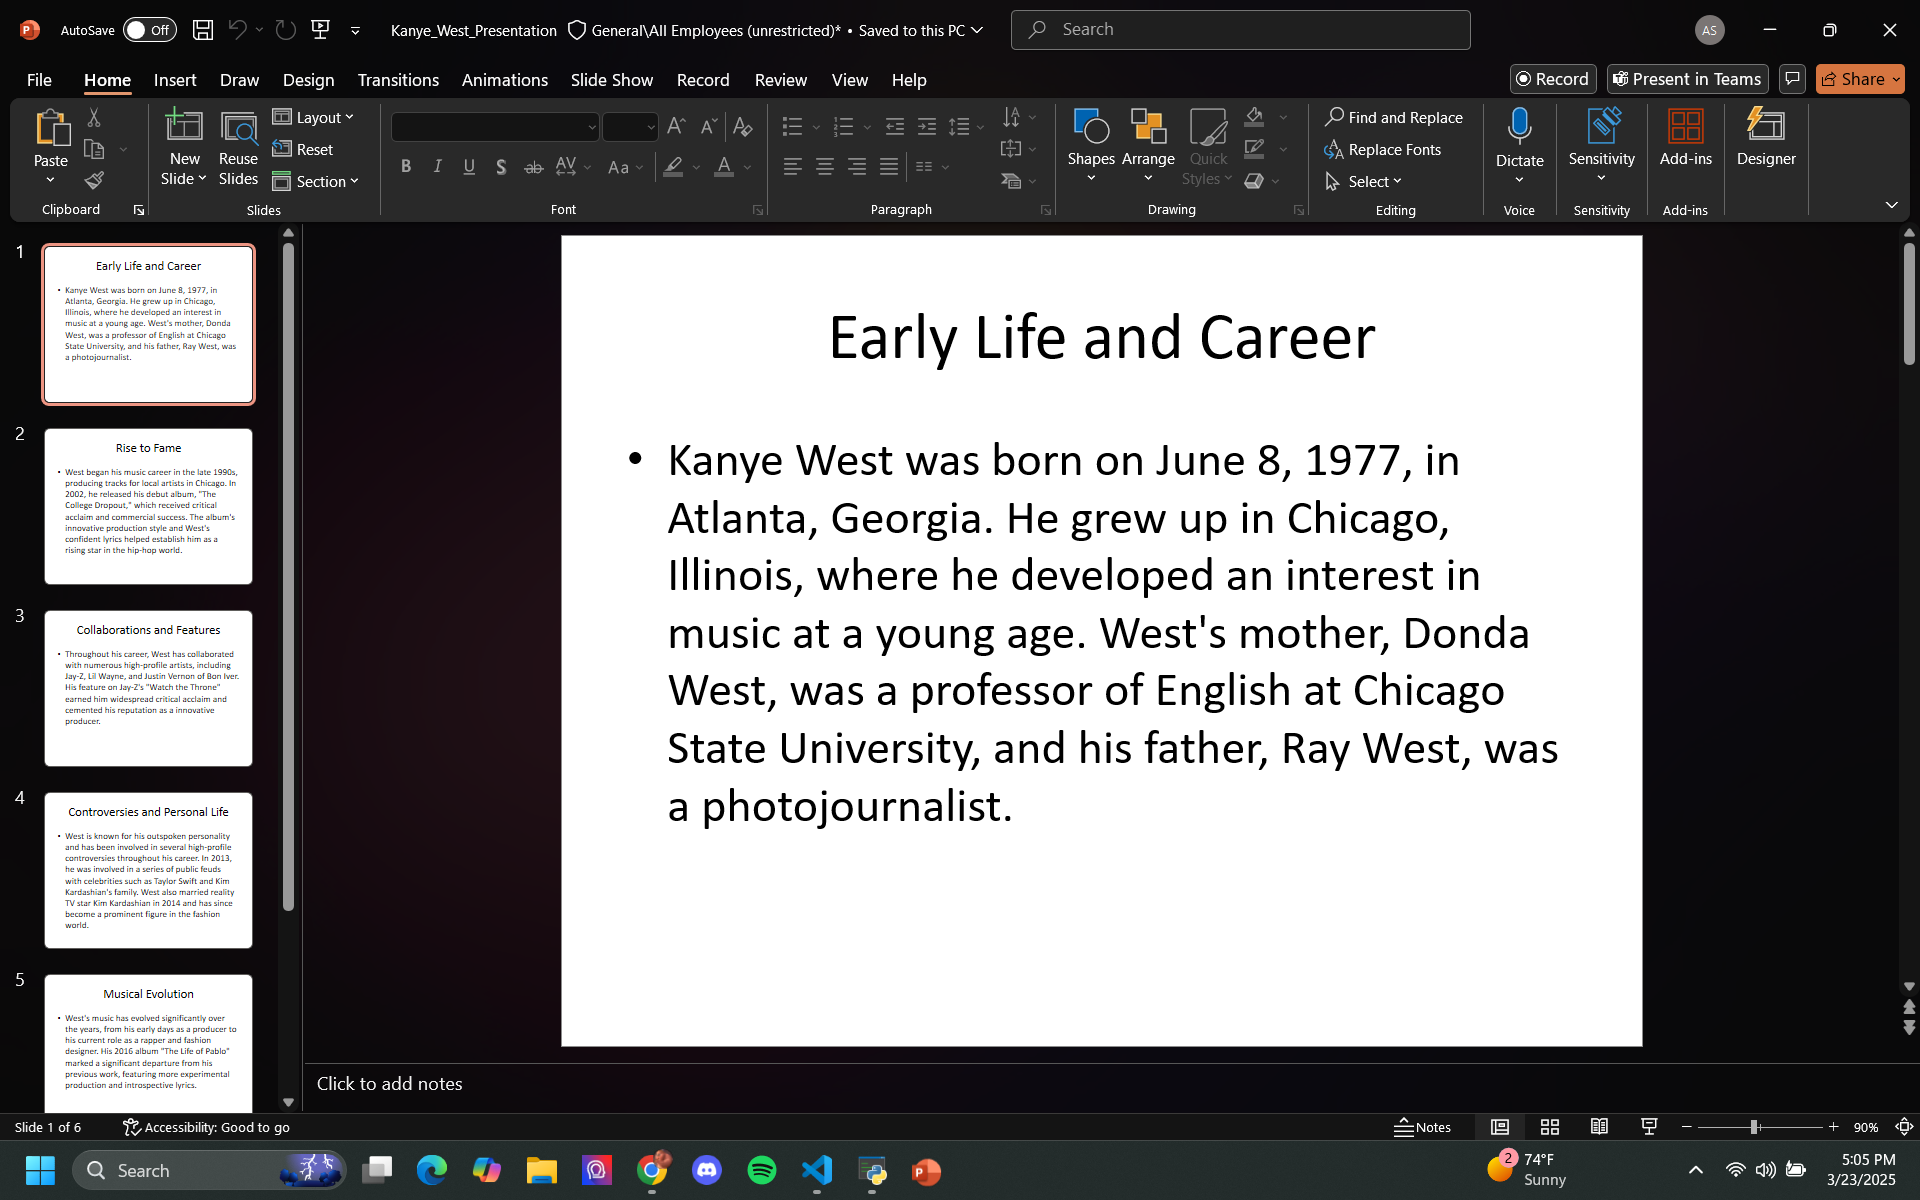Click the Format Painter icon
The height and width of the screenshot is (1200, 1920).
[x=94, y=181]
